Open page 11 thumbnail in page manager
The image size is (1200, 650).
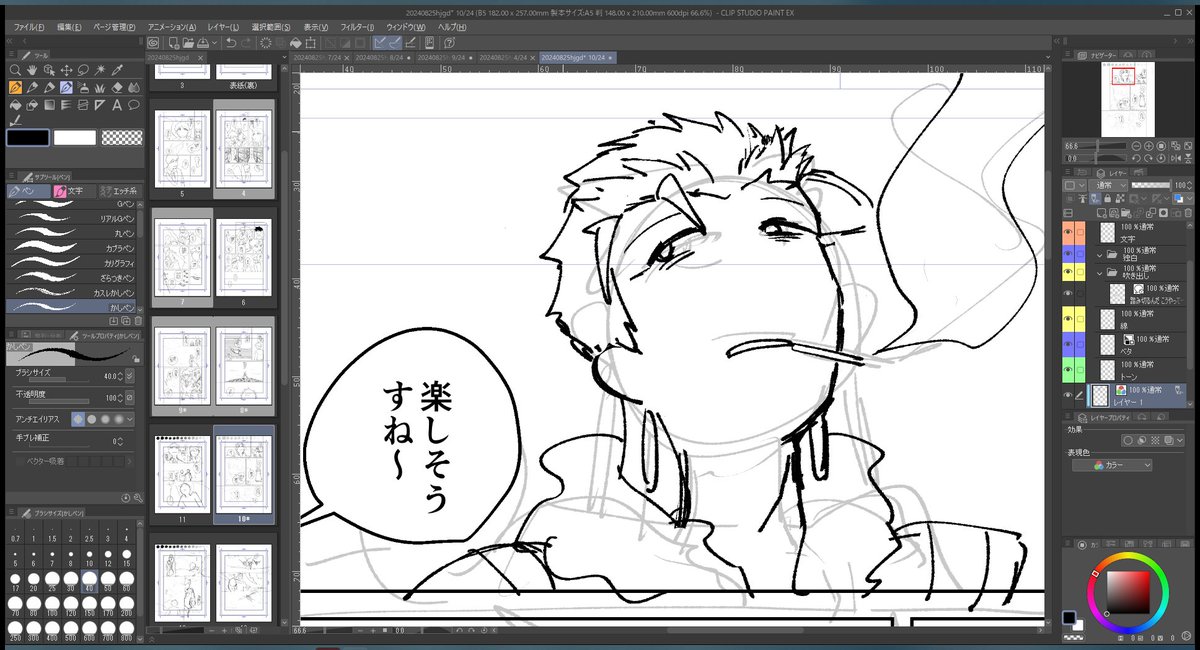tap(182, 473)
